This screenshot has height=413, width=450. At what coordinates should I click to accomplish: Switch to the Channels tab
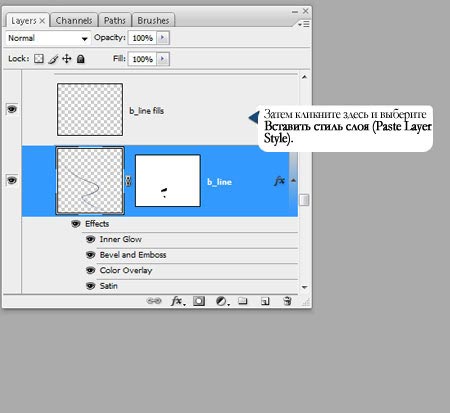click(x=74, y=21)
